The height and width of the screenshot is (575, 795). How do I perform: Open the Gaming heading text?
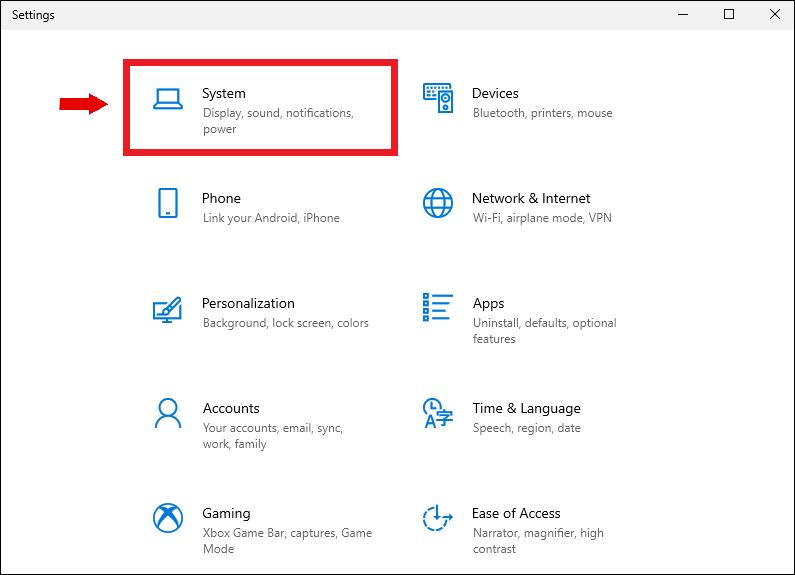[x=226, y=513]
